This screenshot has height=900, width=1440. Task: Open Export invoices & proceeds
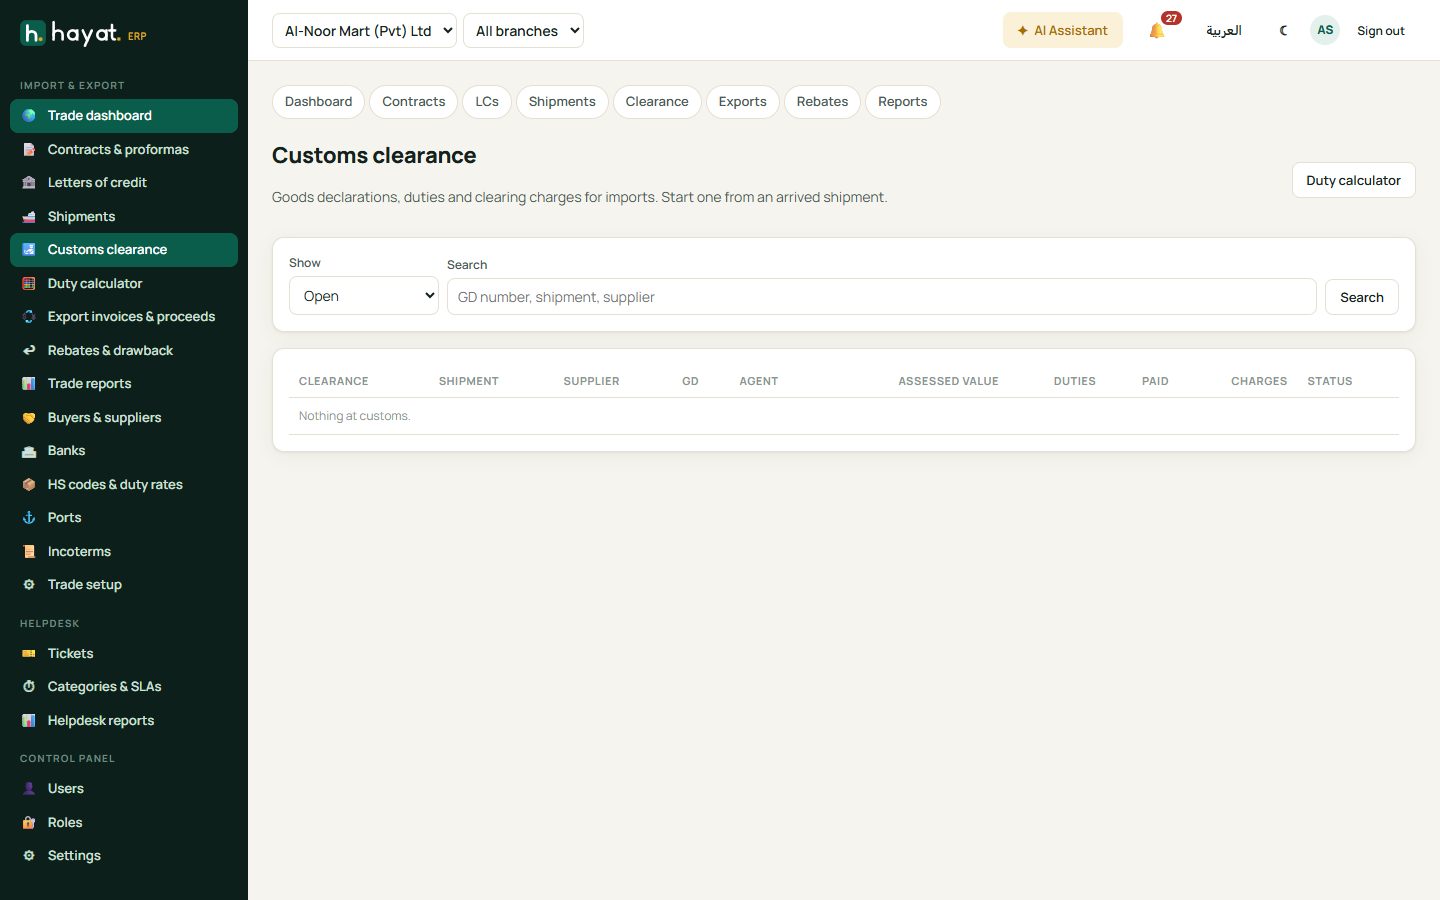click(x=124, y=317)
